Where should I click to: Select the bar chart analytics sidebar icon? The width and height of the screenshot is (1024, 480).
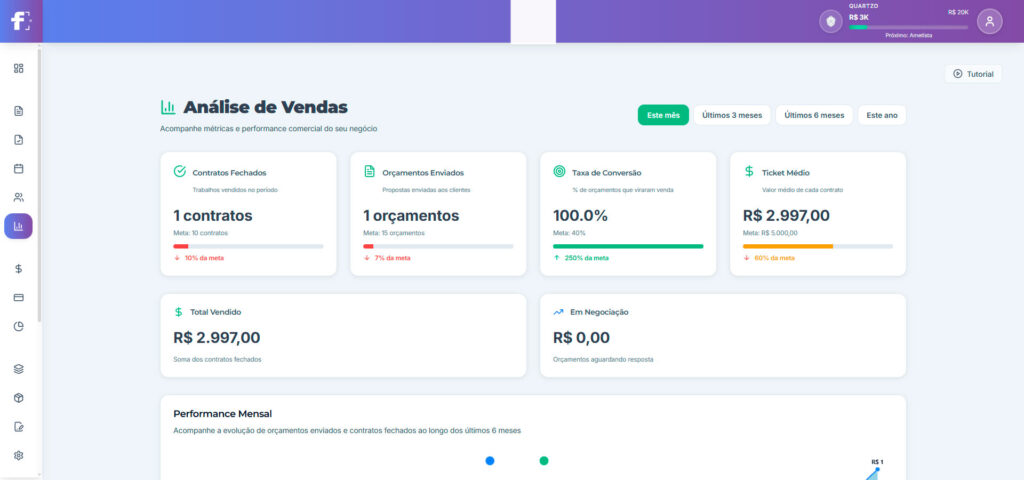point(18,226)
